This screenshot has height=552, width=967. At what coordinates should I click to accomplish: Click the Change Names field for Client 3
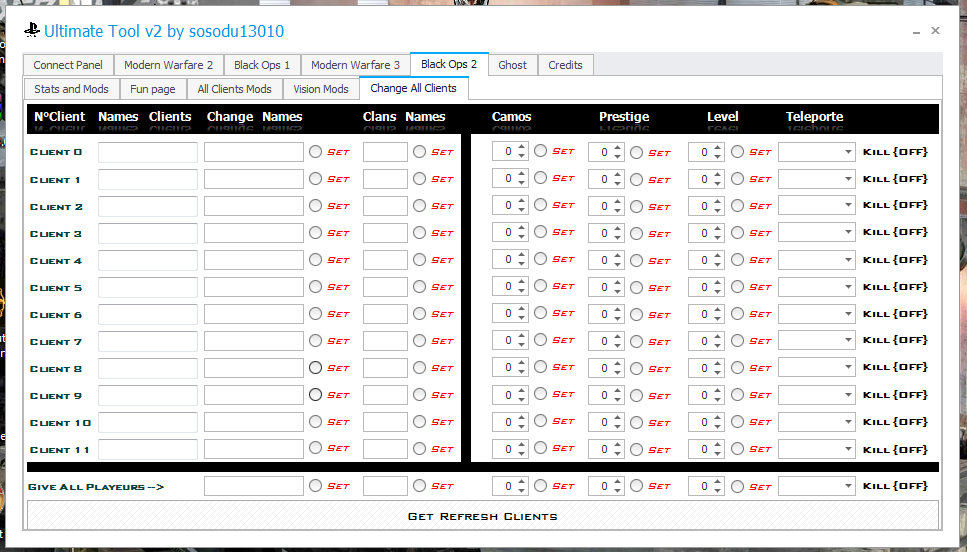pos(254,233)
